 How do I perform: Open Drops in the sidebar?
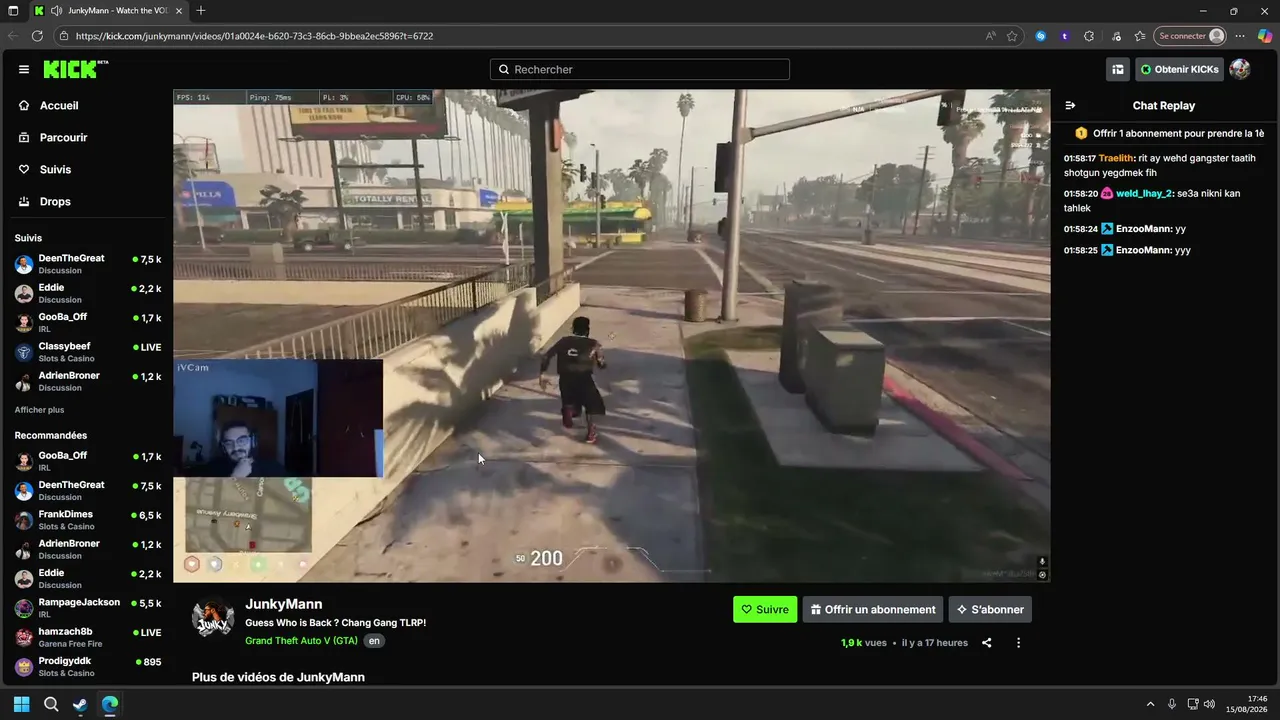55,201
